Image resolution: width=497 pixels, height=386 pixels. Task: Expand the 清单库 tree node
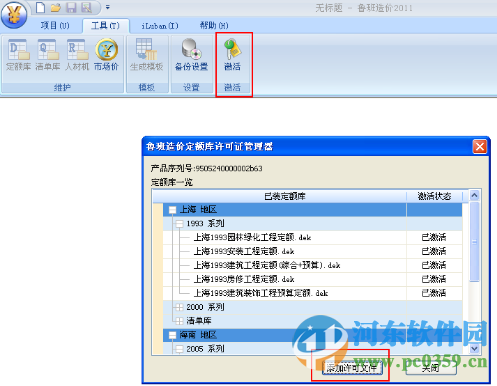179,321
